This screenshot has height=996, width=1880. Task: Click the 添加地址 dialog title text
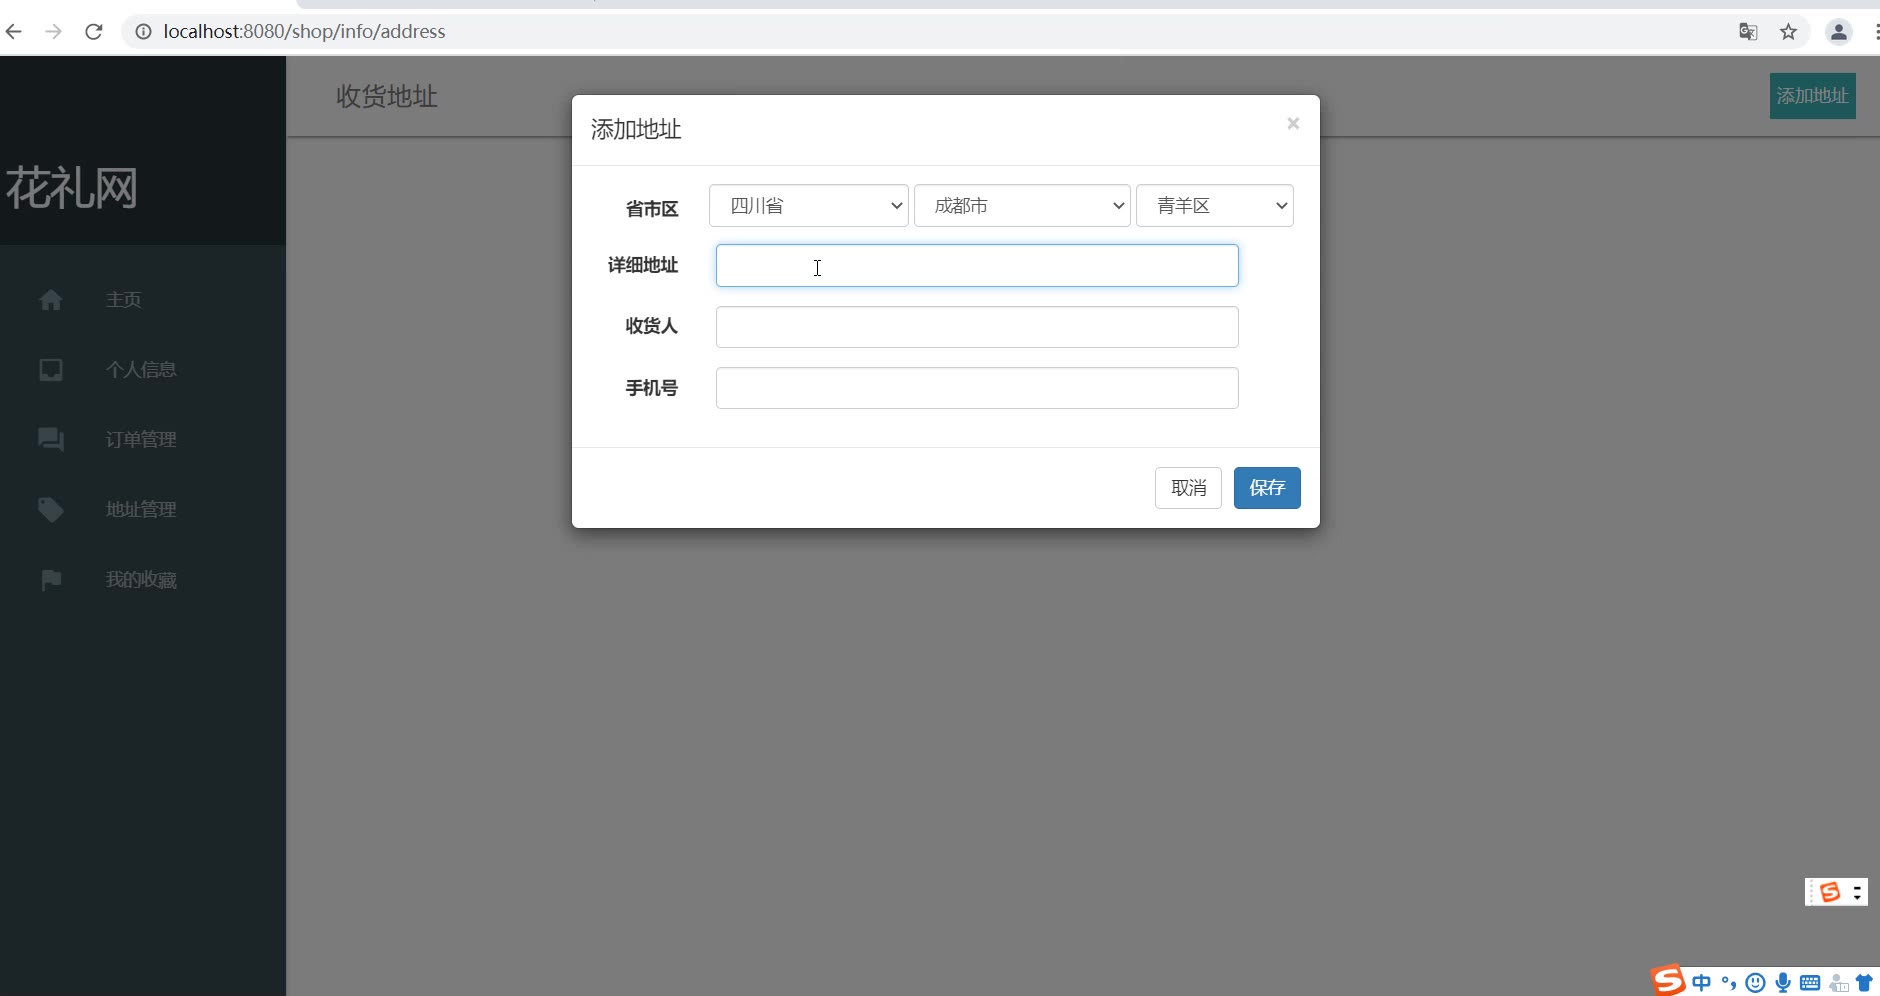pos(636,129)
